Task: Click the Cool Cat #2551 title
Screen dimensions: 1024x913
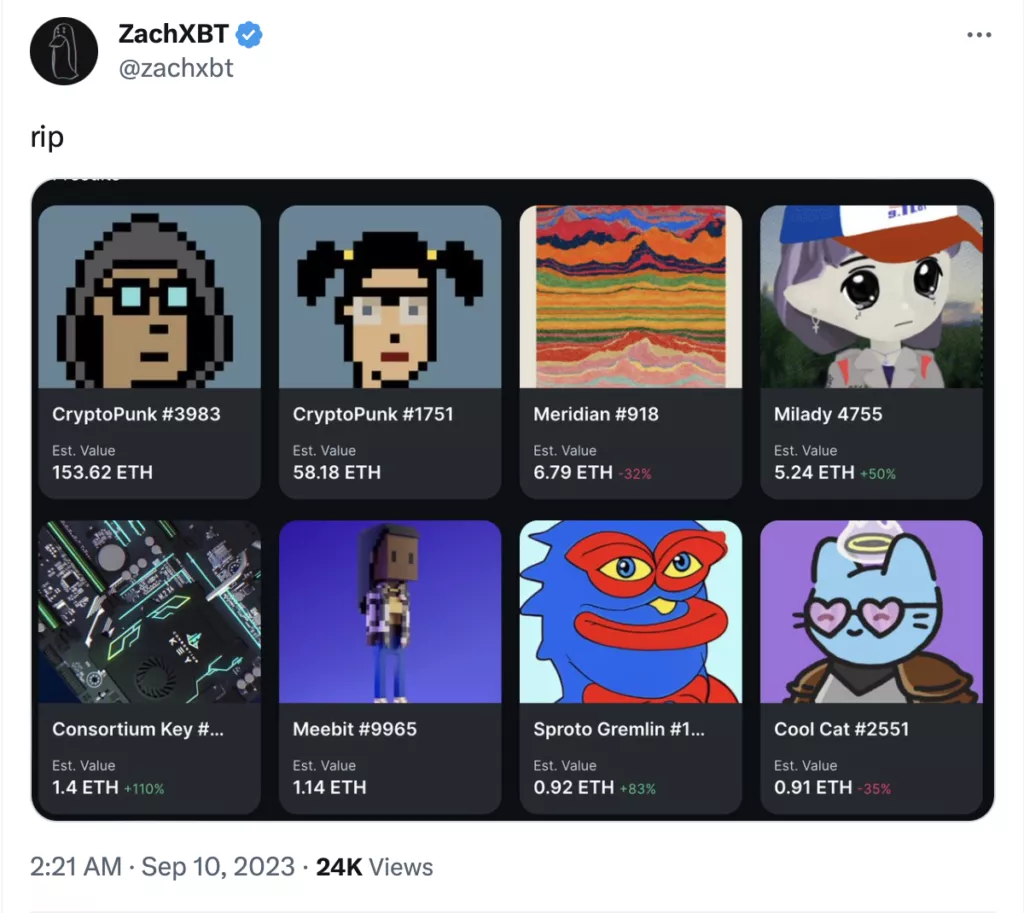Action: pos(841,729)
